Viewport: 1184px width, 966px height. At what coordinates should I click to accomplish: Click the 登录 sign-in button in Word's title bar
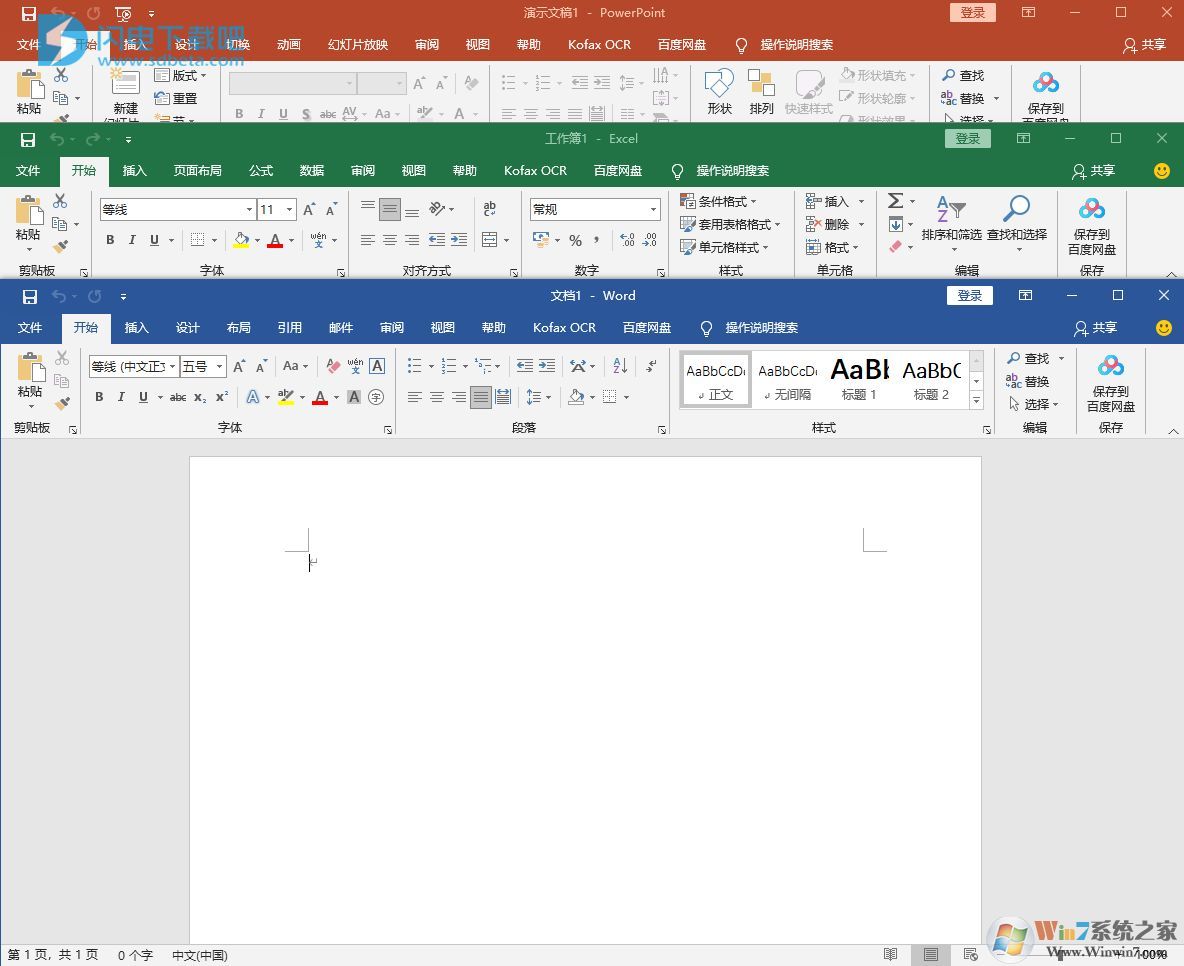click(969, 295)
